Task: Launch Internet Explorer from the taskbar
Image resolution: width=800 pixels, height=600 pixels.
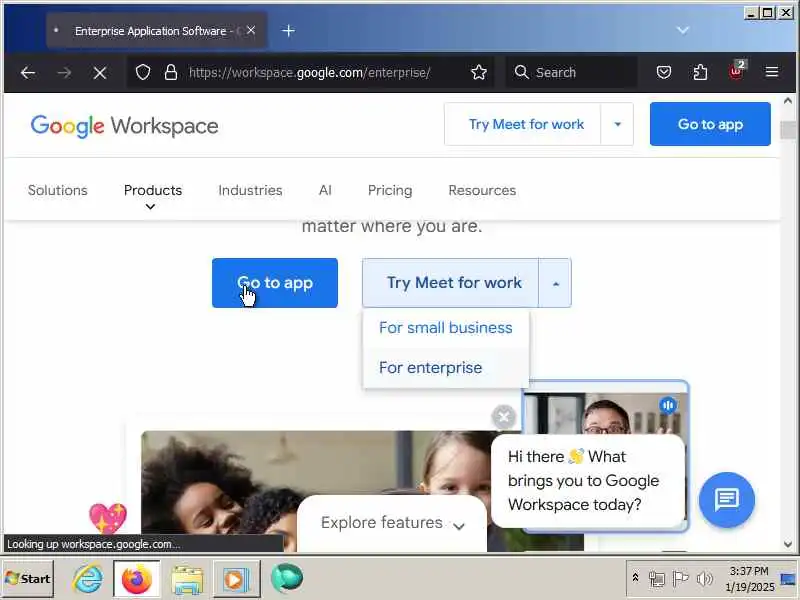Action: tap(88, 579)
